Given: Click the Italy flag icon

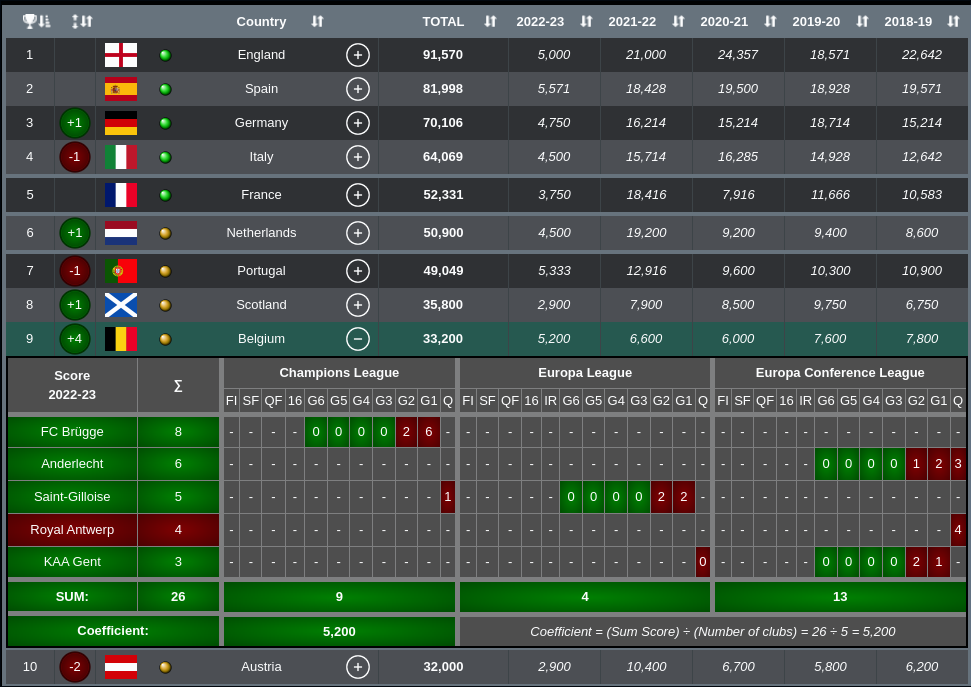Looking at the screenshot, I should (121, 157).
